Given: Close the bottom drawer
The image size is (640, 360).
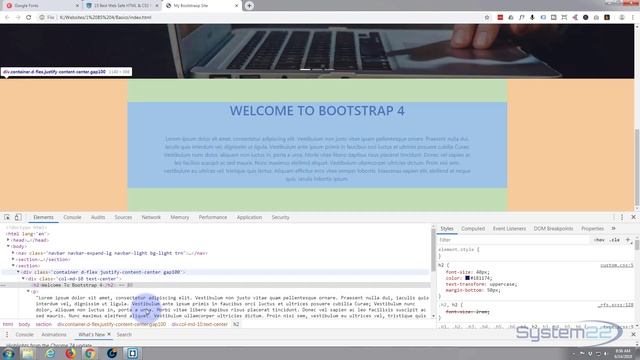Looking at the screenshot, I should [x=633, y=334].
